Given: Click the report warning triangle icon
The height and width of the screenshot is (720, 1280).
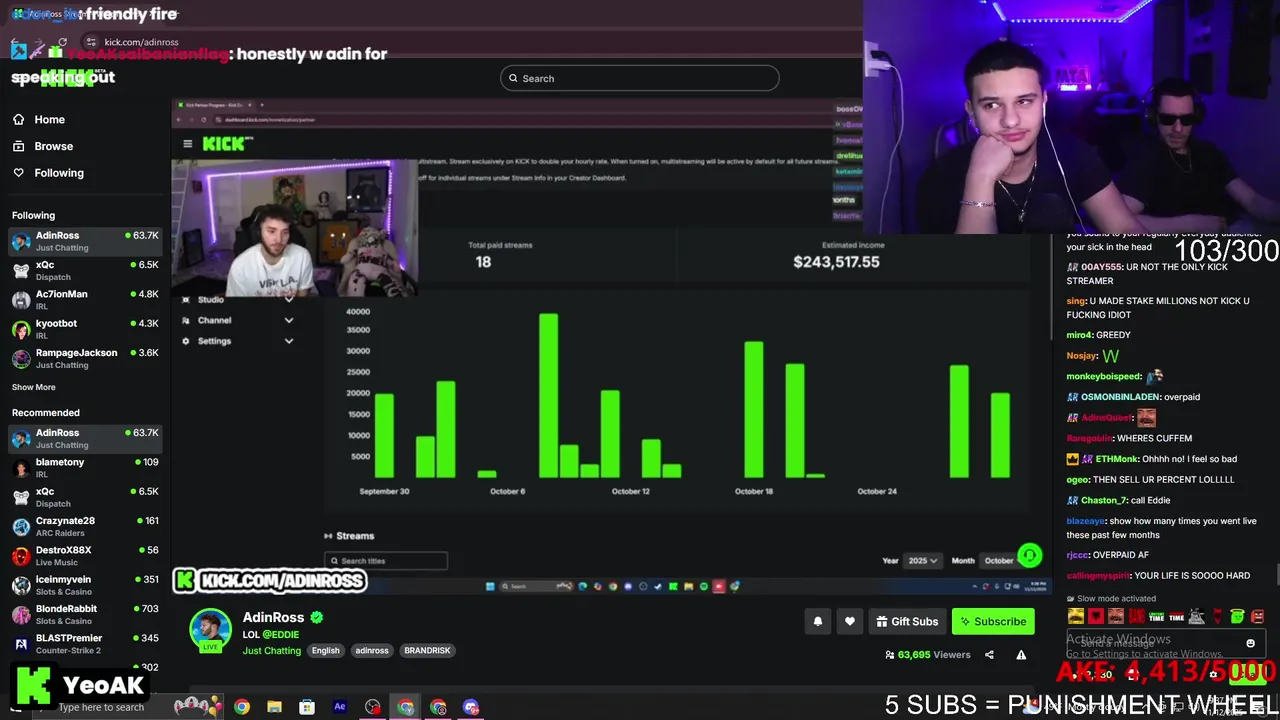Looking at the screenshot, I should (x=1021, y=655).
